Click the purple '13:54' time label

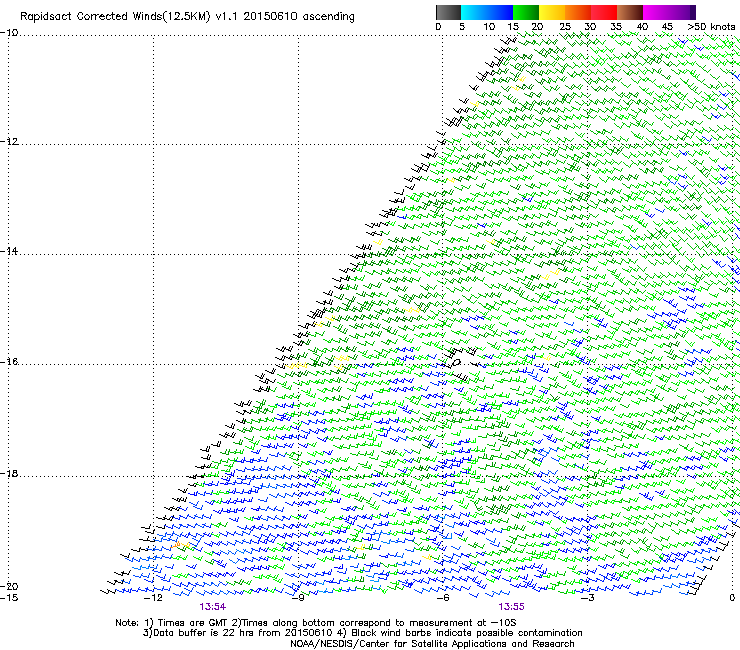[212, 607]
